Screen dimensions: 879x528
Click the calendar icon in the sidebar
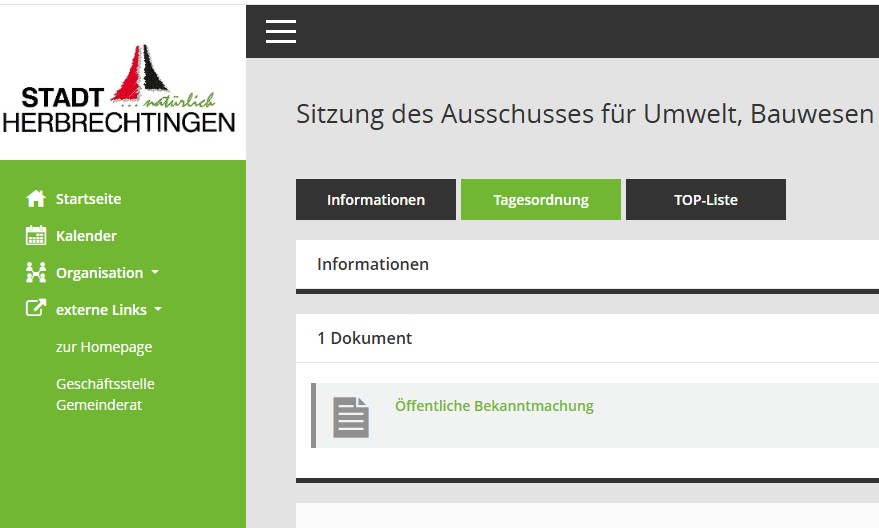click(36, 236)
